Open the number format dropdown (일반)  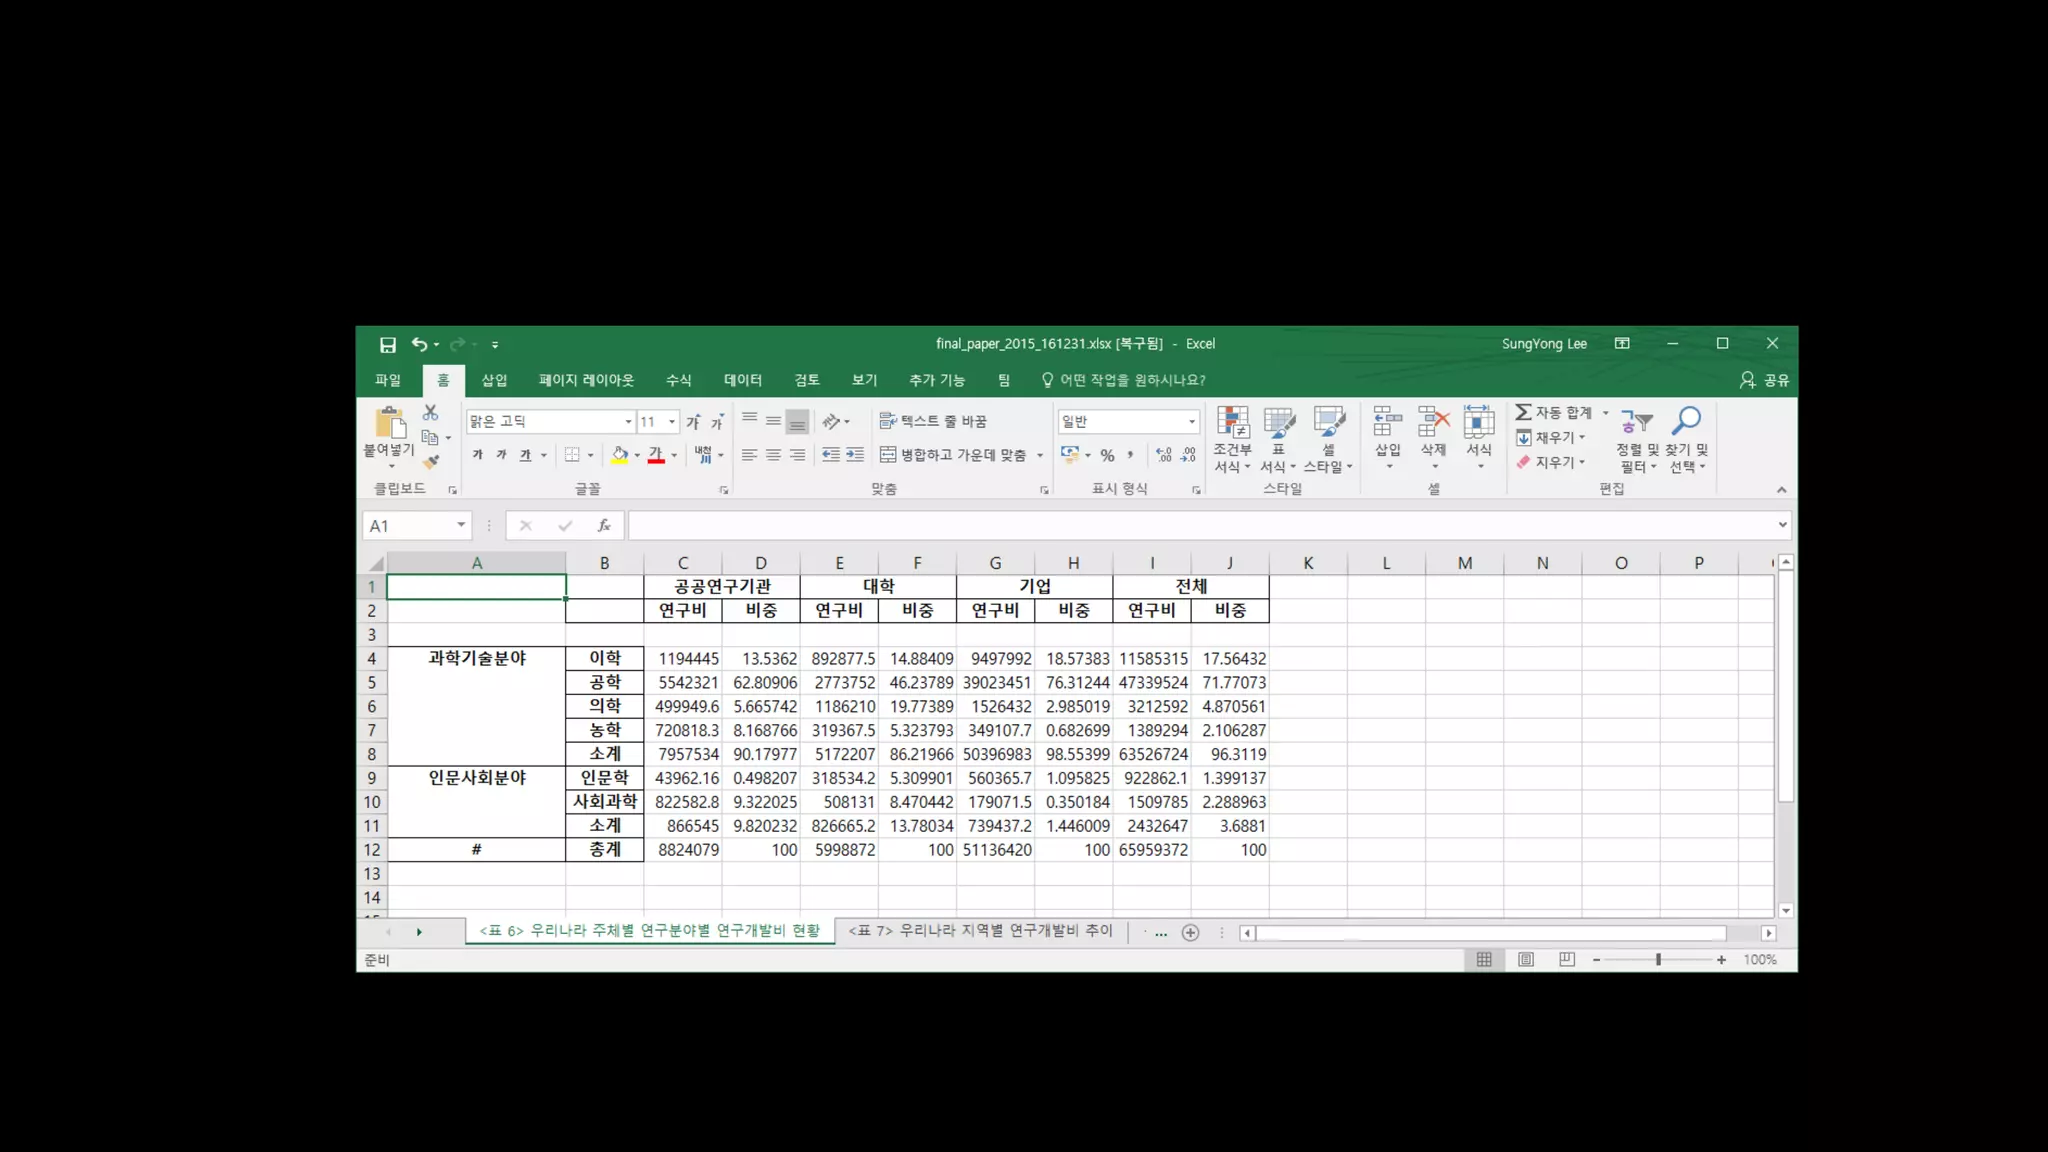coord(1191,421)
